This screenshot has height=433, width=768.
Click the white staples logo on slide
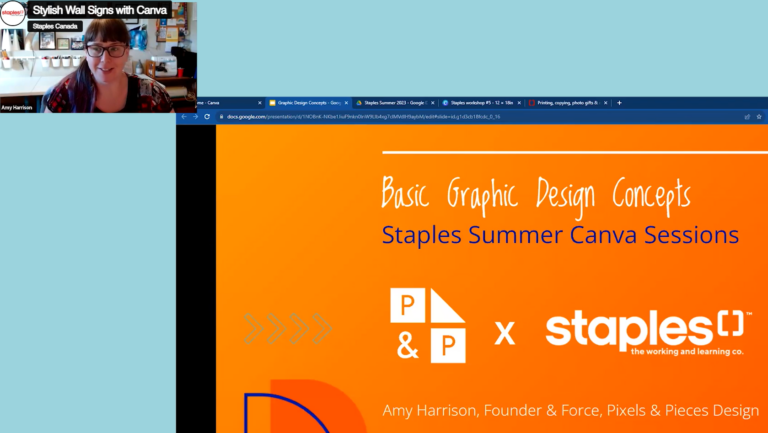[650, 331]
